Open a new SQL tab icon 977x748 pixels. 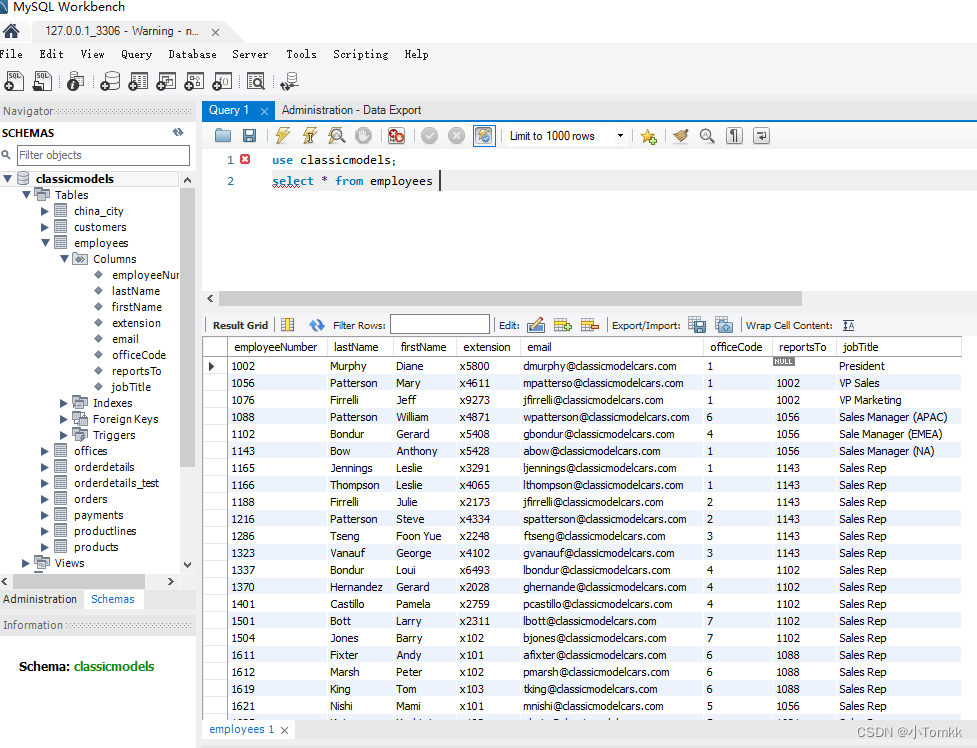[14, 81]
